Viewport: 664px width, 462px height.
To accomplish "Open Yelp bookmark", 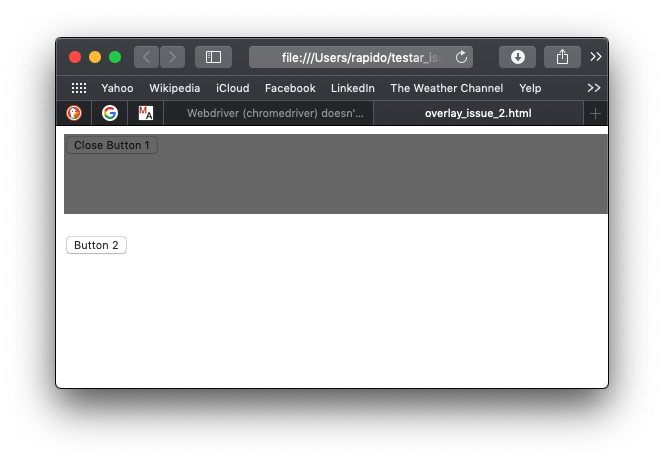I will (x=530, y=88).
